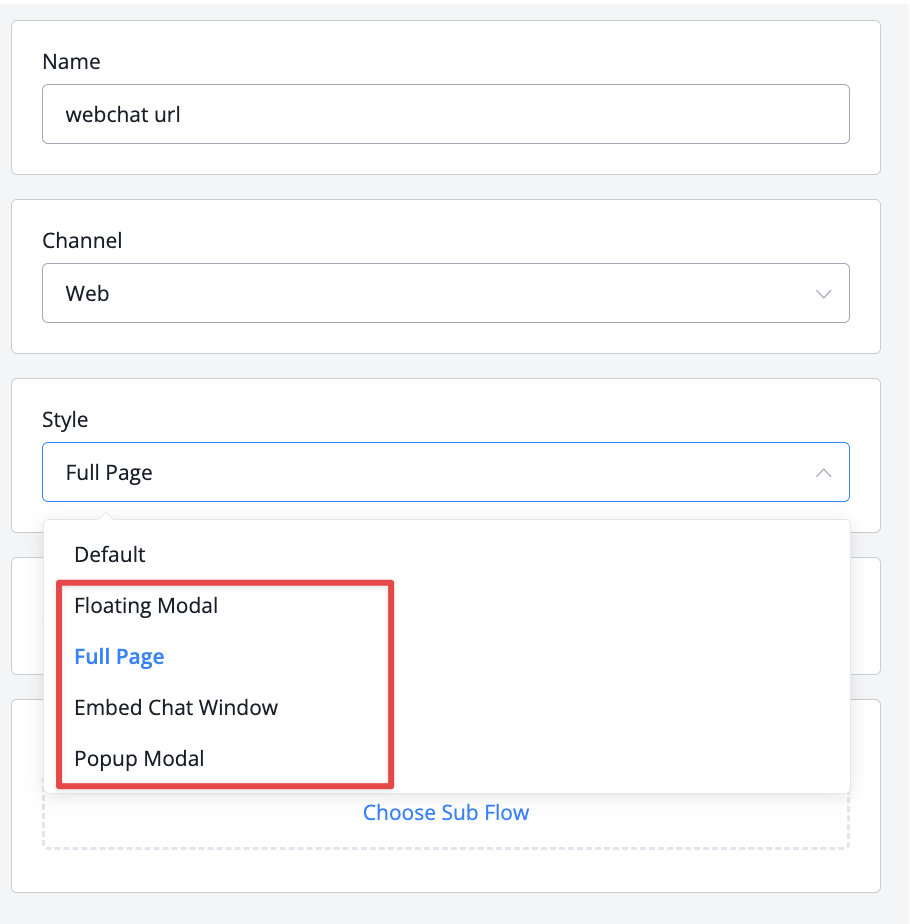Screen dimensions: 910x924
Task: Click the Style field label
Action: pyautogui.click(x=65, y=420)
